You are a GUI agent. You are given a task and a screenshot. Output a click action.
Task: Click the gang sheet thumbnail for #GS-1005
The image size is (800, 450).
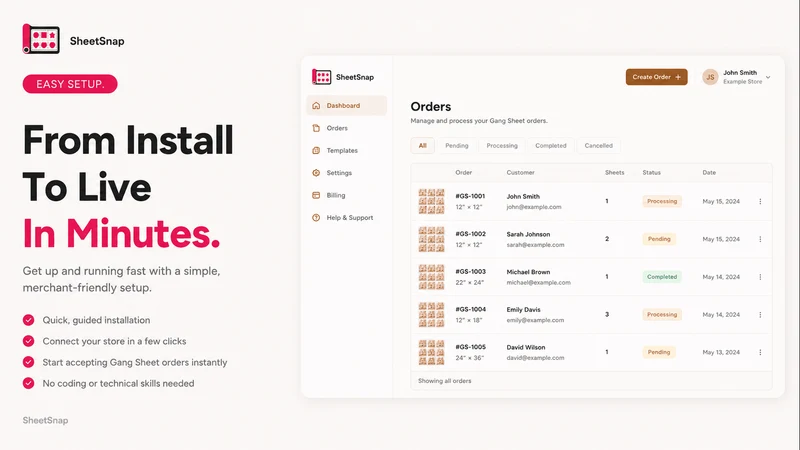[x=431, y=353]
